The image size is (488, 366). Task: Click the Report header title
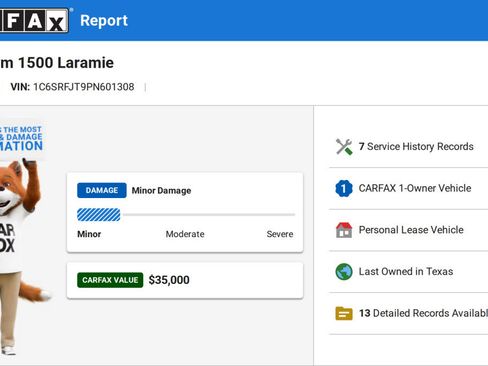click(x=104, y=21)
